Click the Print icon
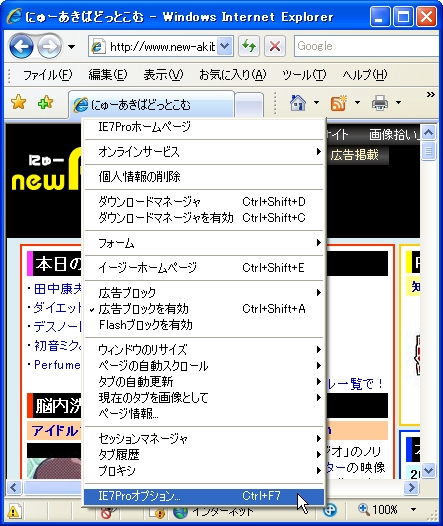Image resolution: width=443 pixels, height=526 pixels. 380,102
